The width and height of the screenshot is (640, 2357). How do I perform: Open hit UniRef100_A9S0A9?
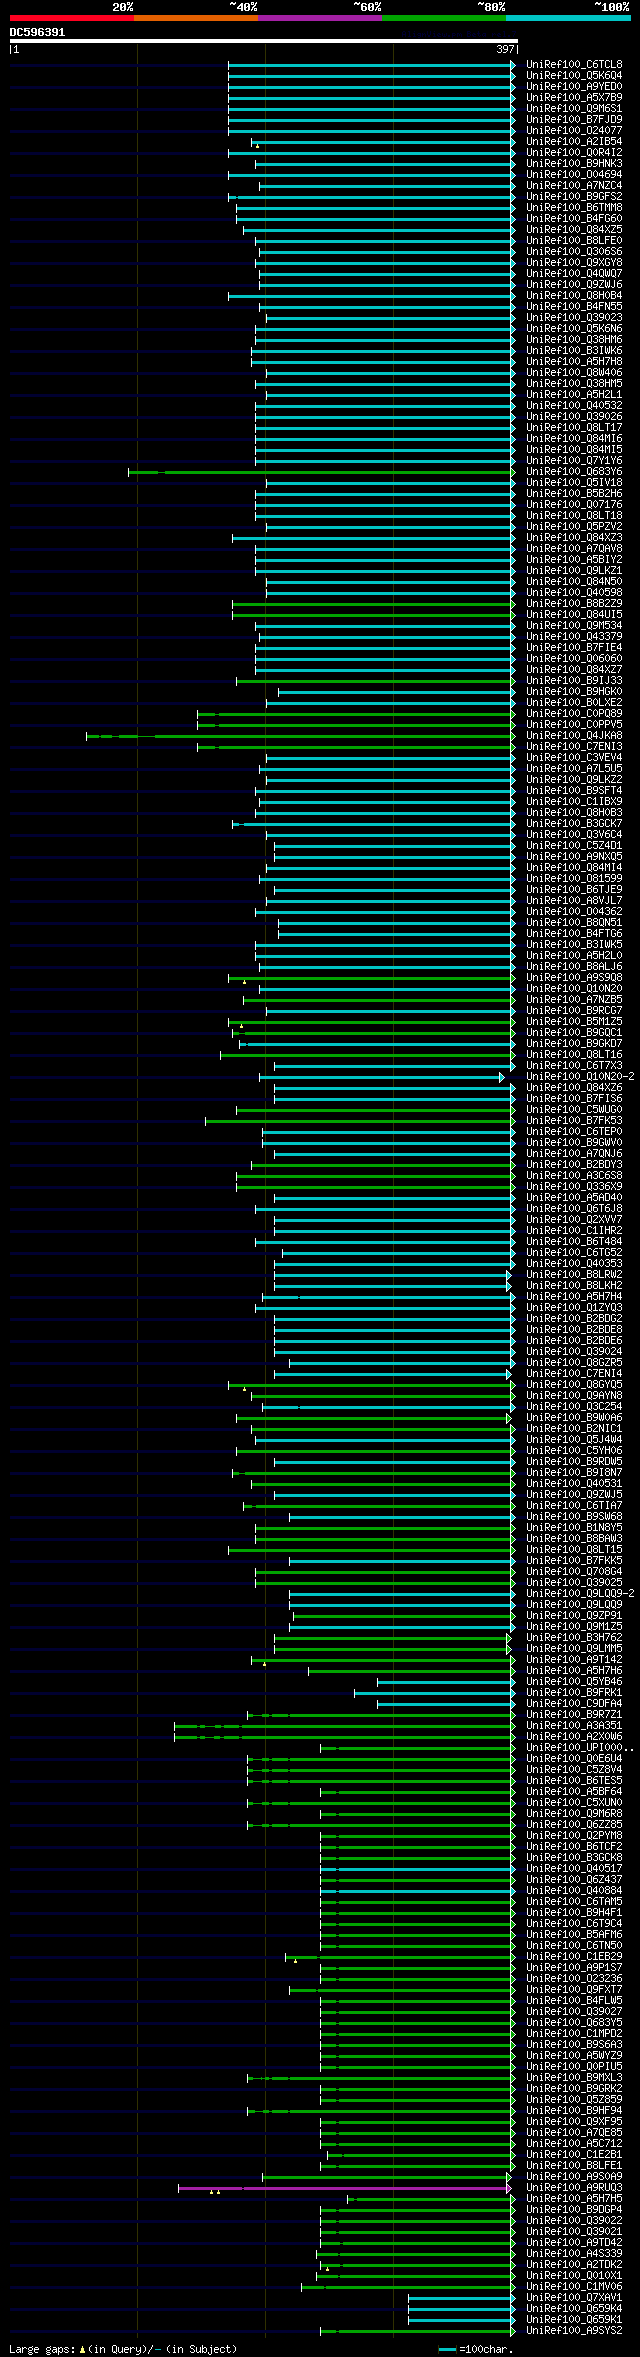pos(574,2177)
